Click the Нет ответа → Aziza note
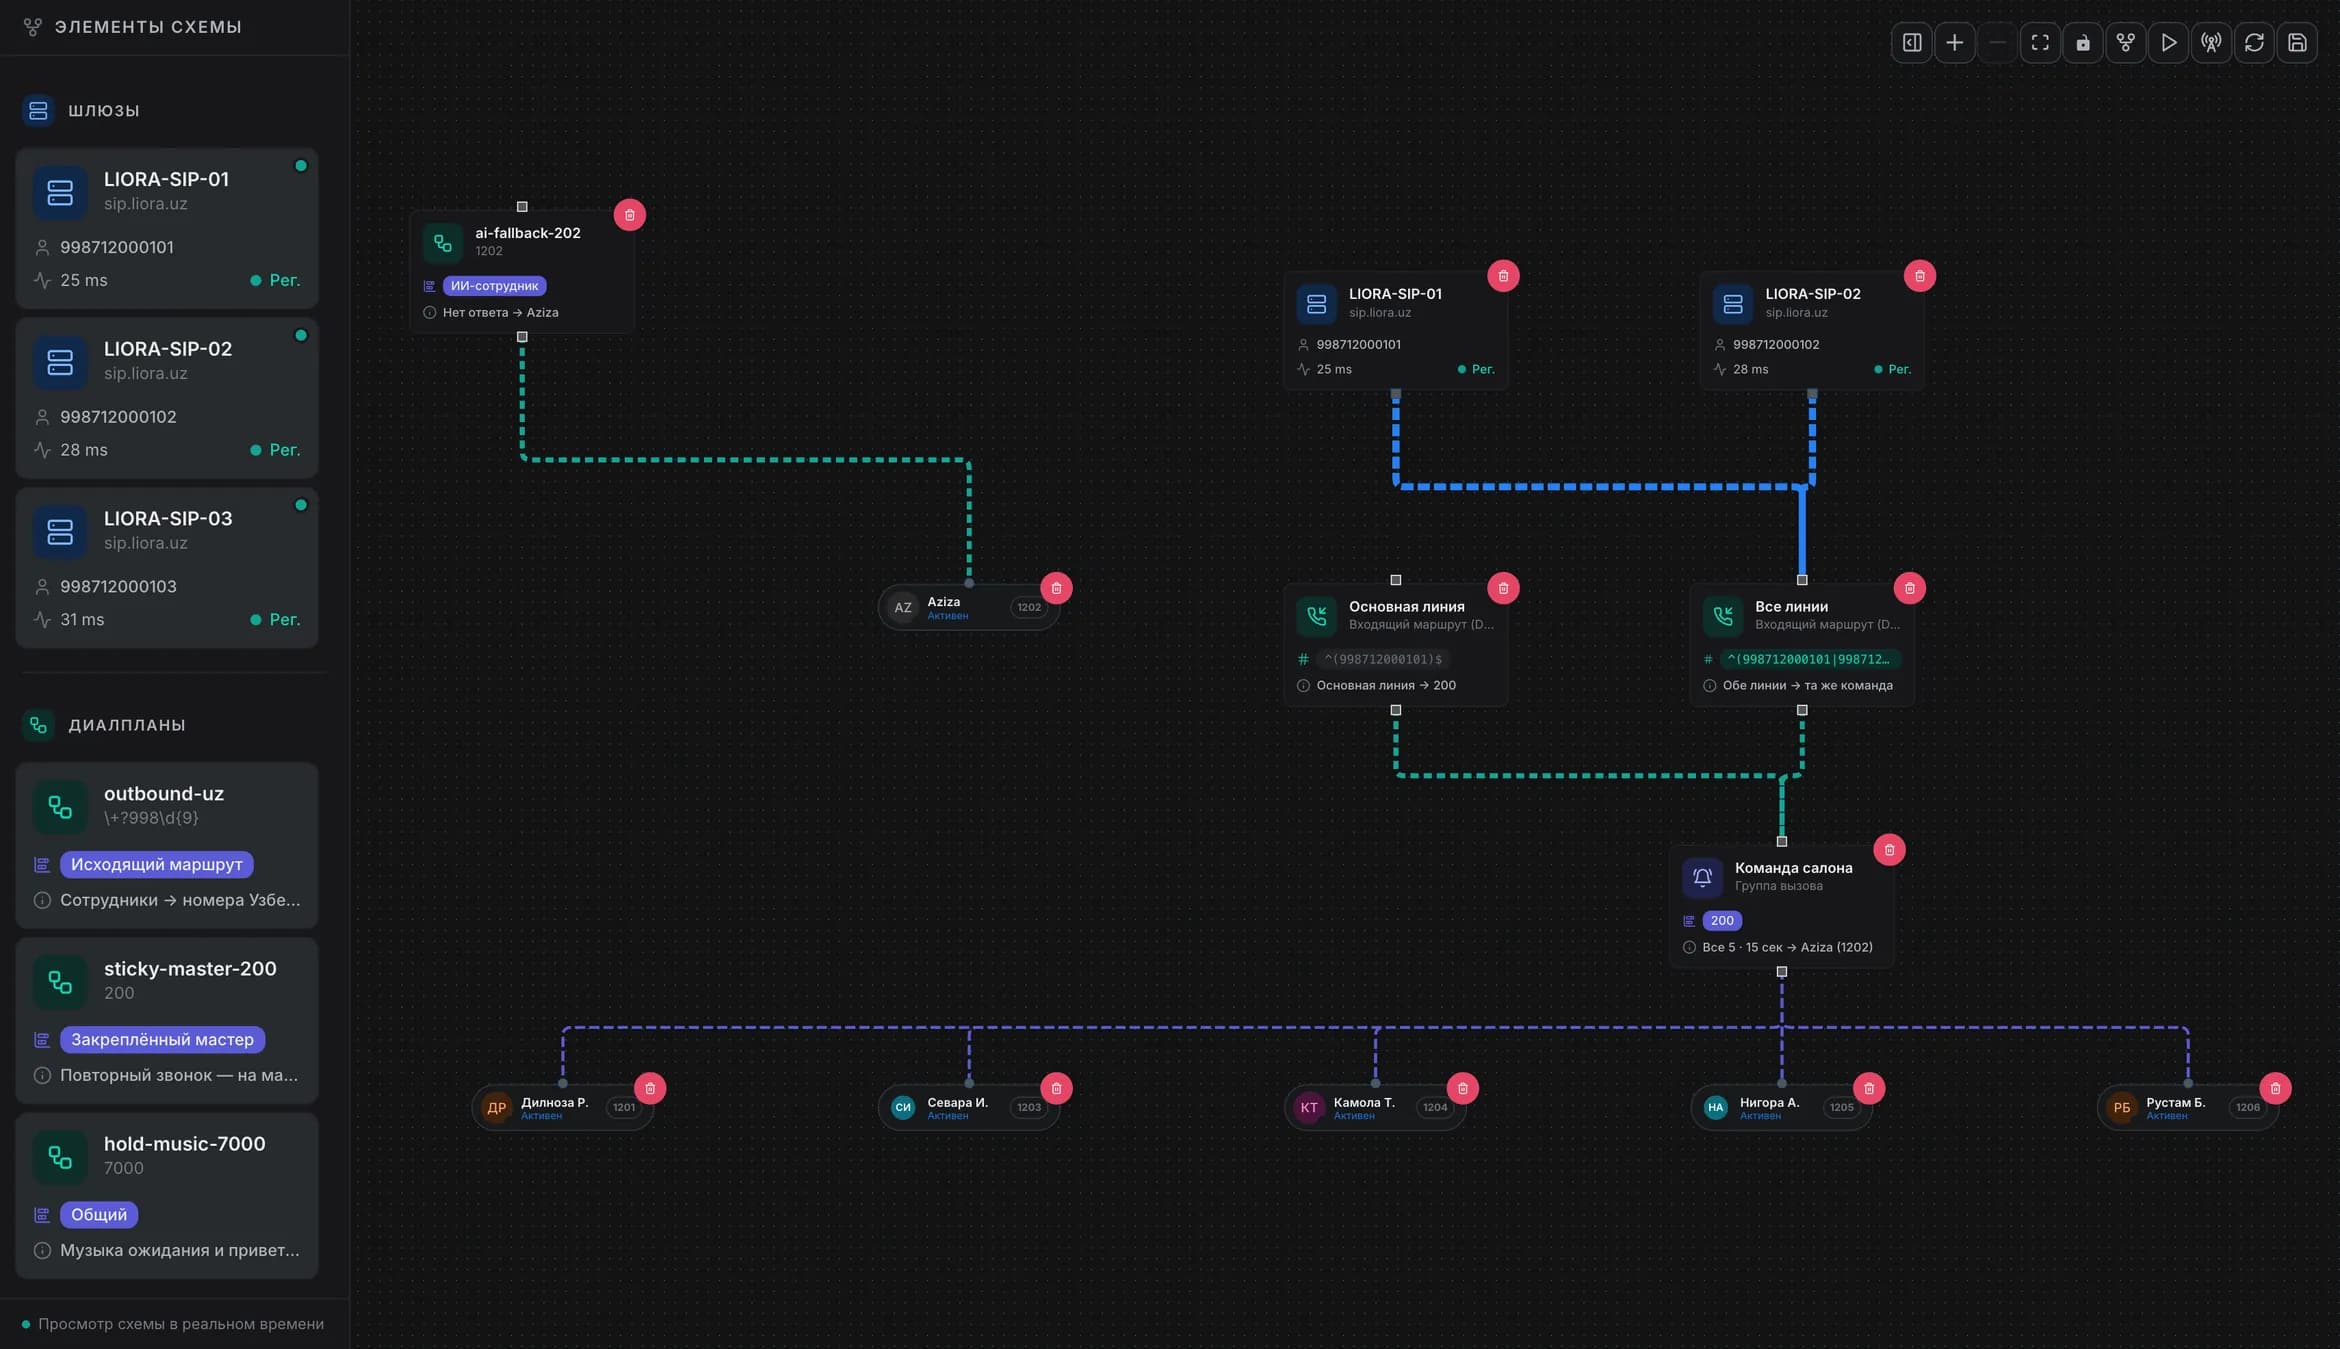The image size is (2340, 1349). pyautogui.click(x=500, y=313)
